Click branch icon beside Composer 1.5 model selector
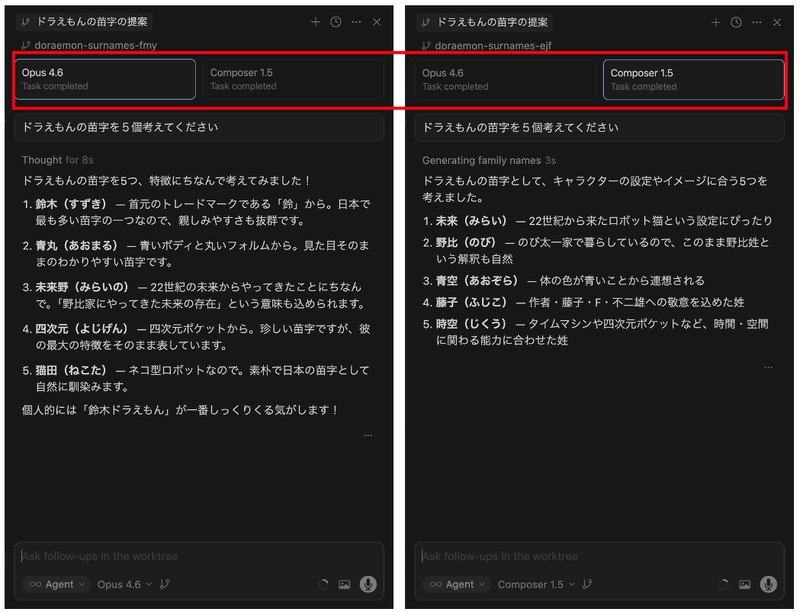This screenshot has width=800, height=612. (x=587, y=584)
